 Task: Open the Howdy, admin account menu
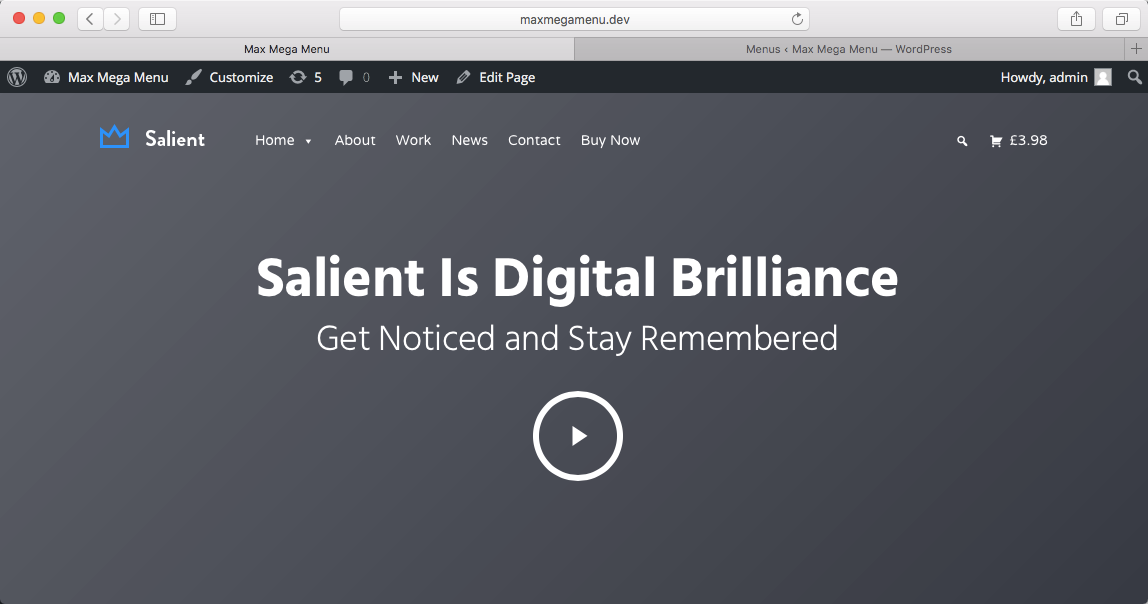(x=1044, y=77)
